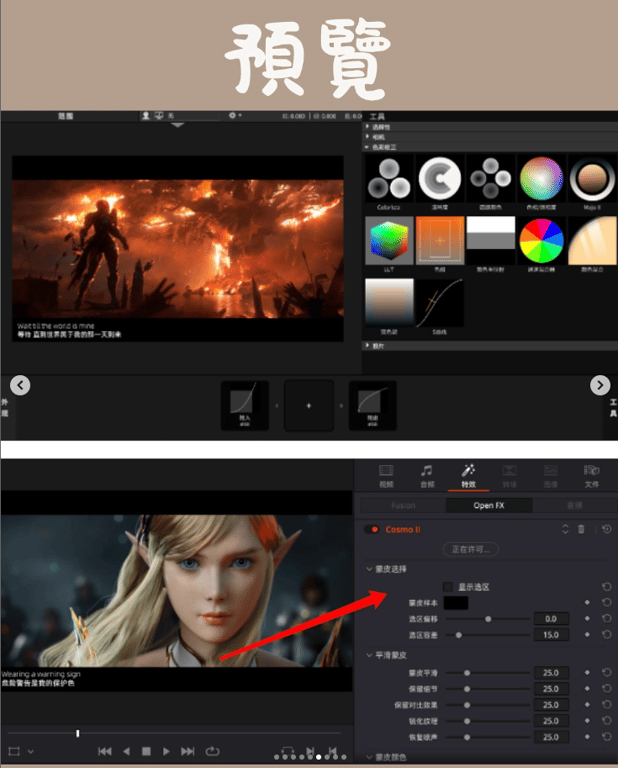Open the Mojo II tool
The image size is (618, 768).
[592, 178]
